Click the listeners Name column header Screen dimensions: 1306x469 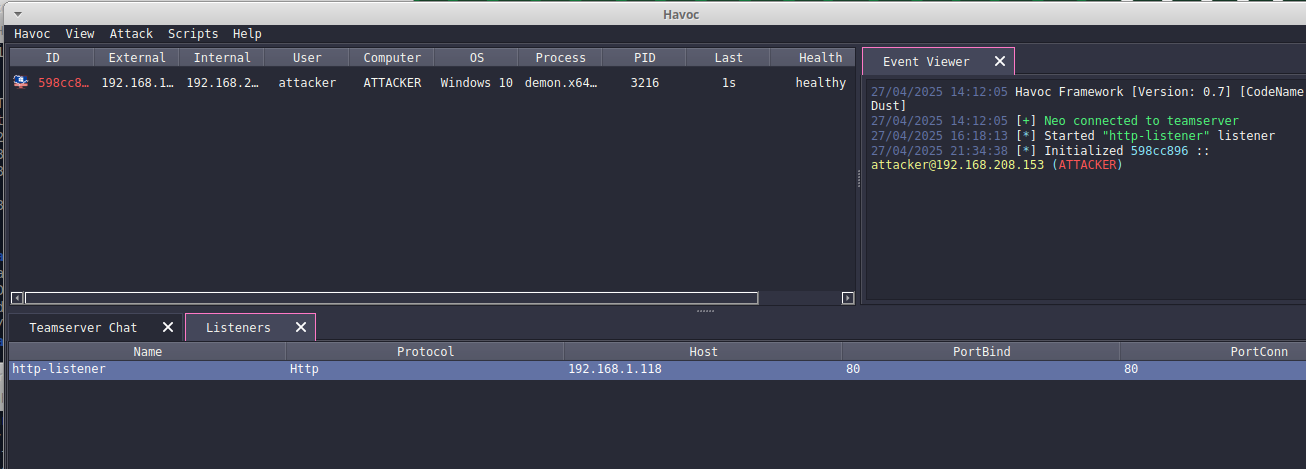(147, 351)
